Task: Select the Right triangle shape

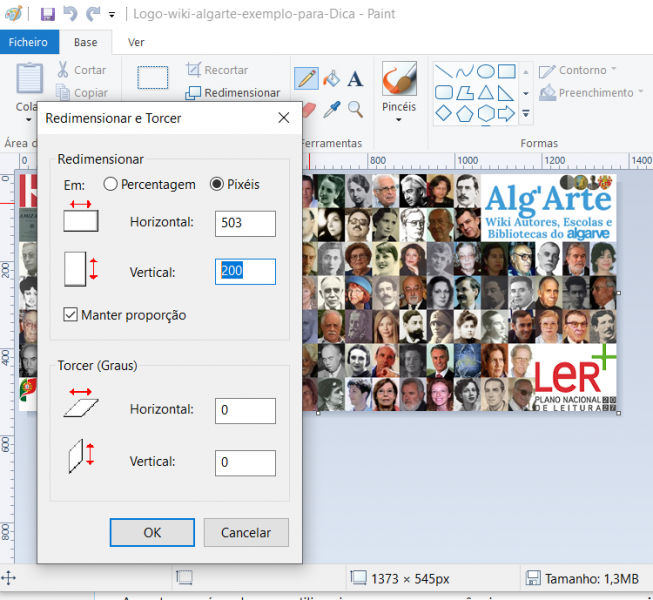Action: 506,92
